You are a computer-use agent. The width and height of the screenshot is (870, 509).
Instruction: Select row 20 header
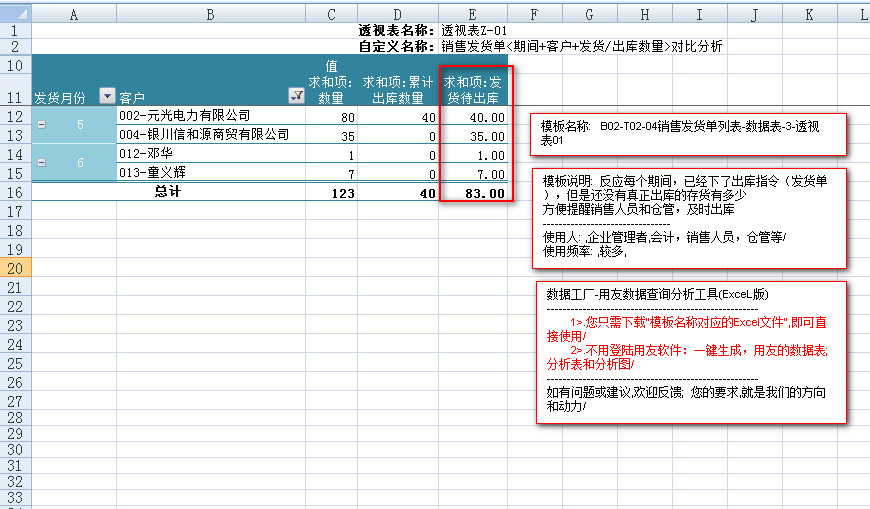tap(16, 268)
